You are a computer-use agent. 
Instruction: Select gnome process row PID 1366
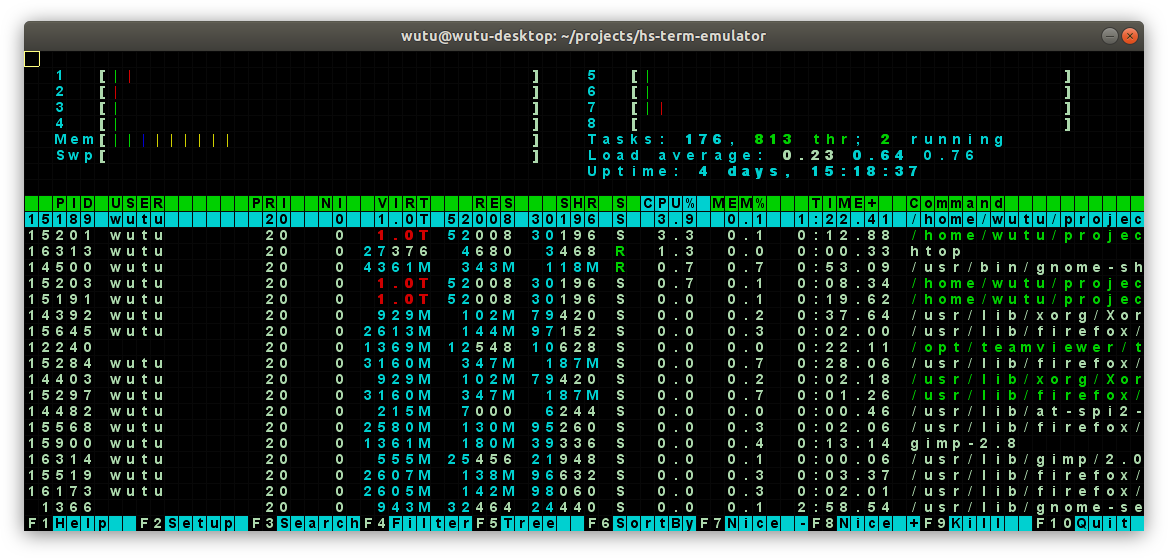coord(585,507)
